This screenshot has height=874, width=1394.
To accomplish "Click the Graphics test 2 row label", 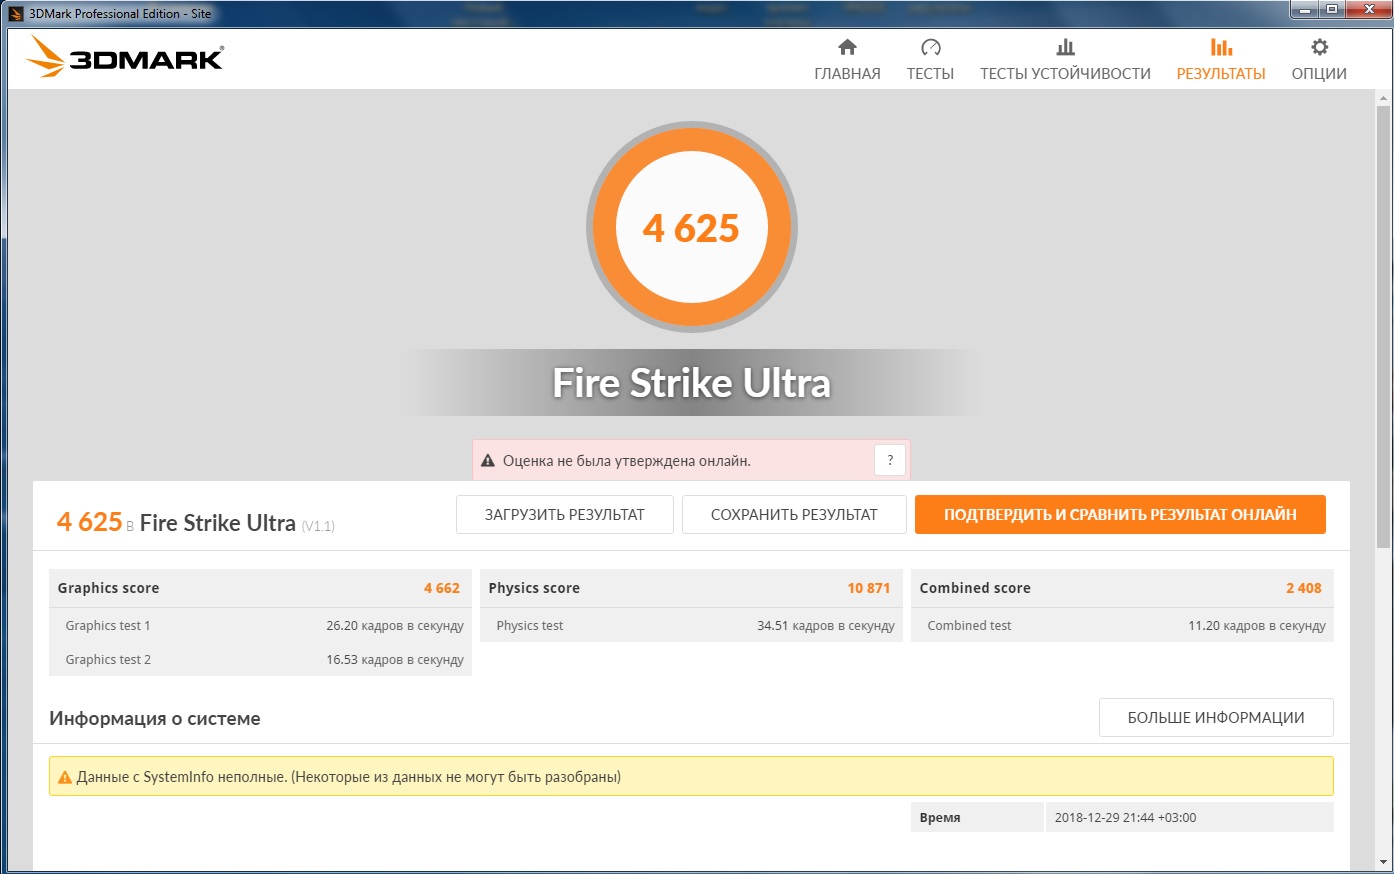I will tap(108, 660).
